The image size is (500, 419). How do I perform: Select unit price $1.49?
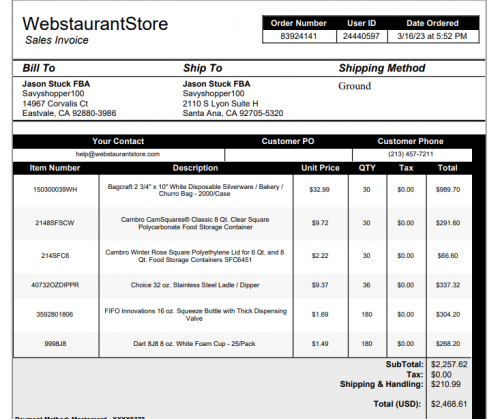(320, 344)
